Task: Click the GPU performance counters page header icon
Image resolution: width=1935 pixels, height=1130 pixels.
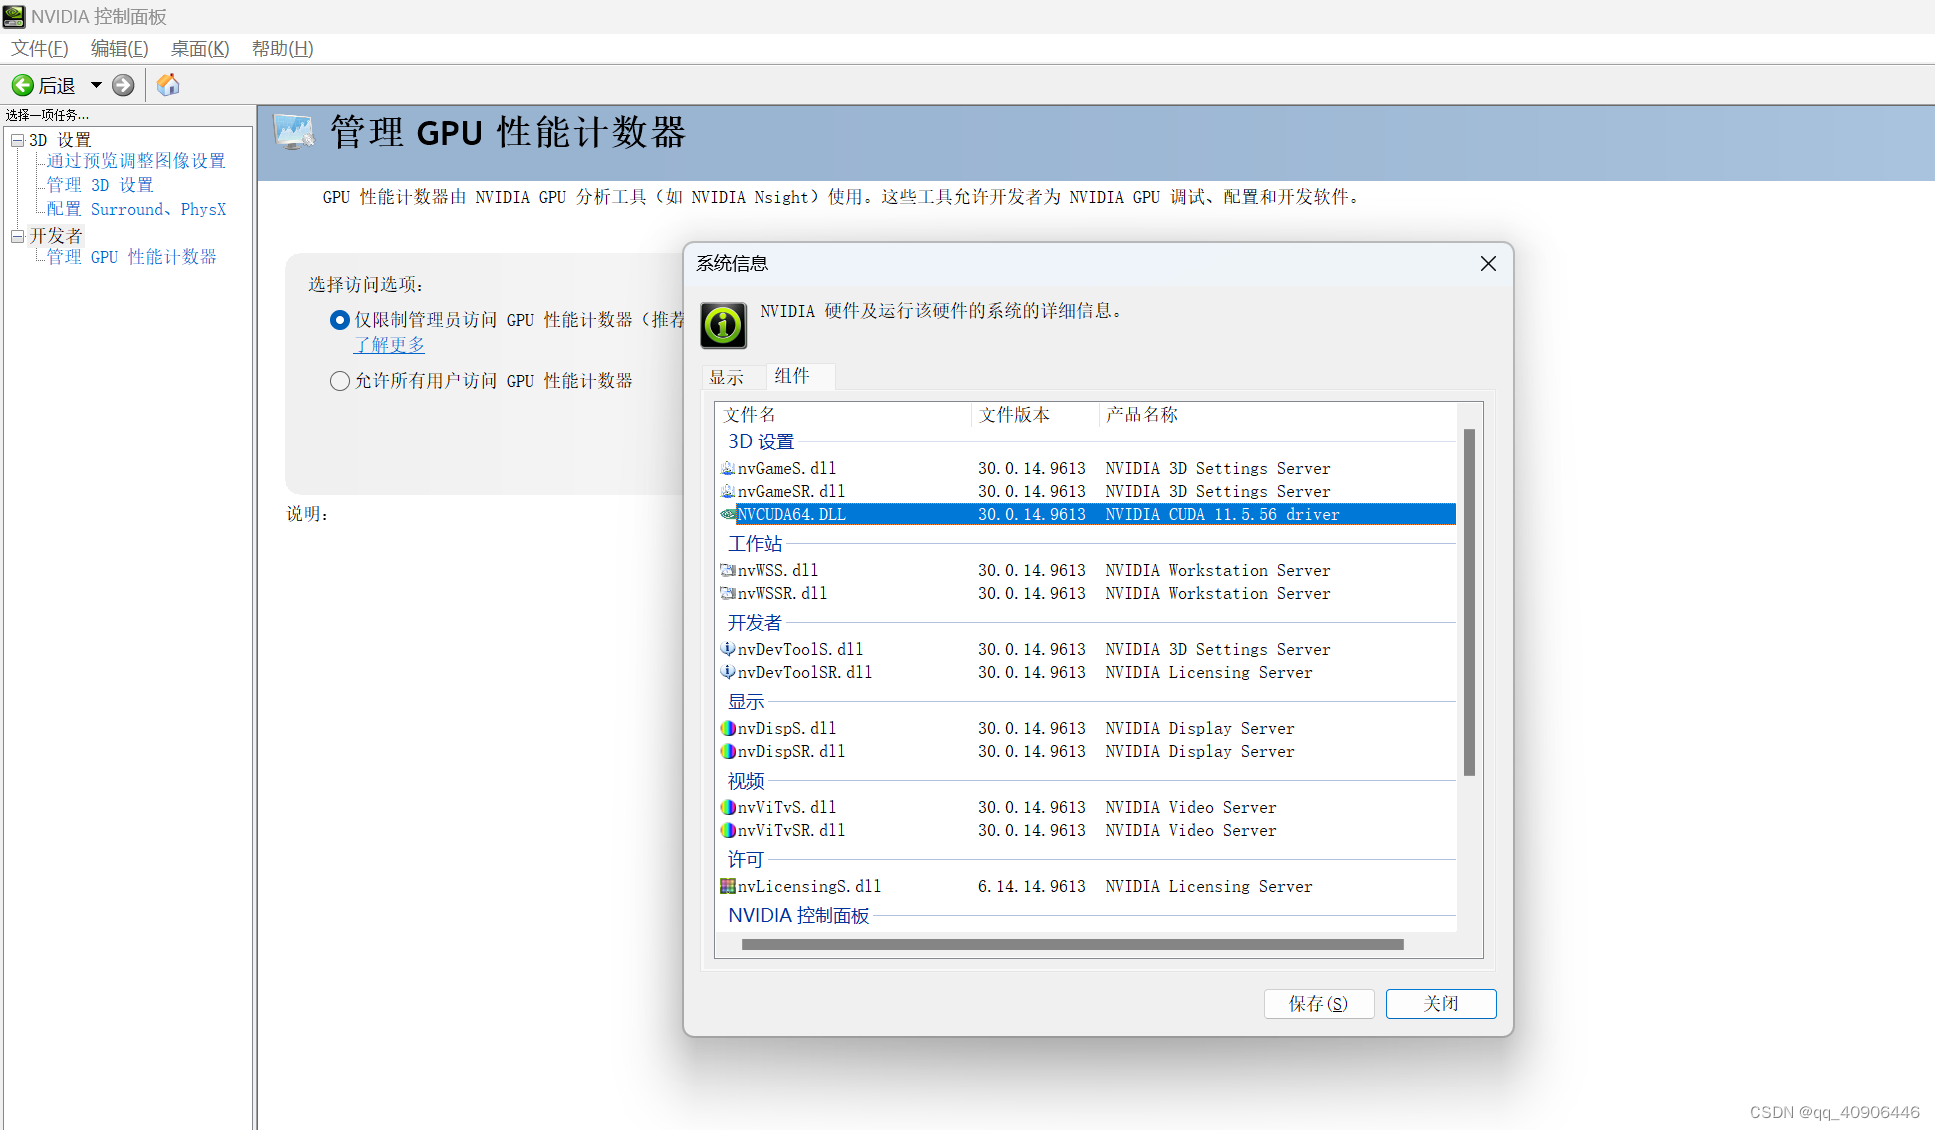Action: [x=294, y=132]
